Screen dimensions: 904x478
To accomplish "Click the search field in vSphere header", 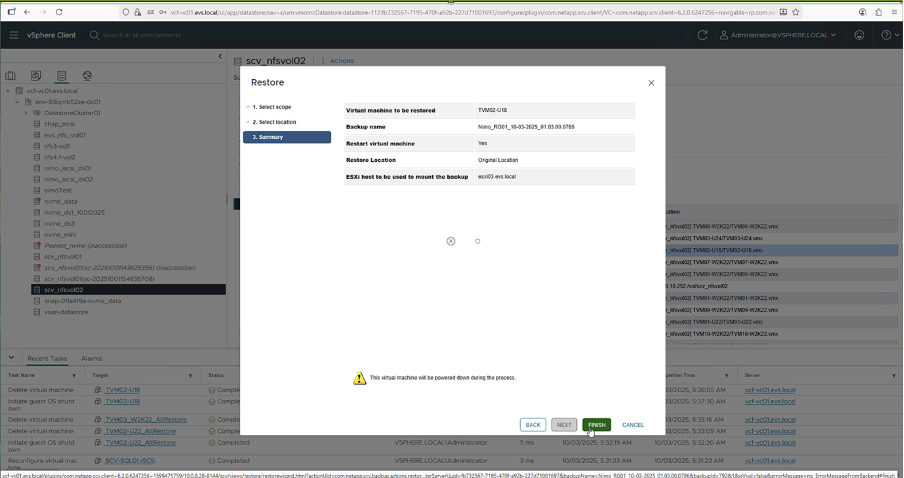I will (x=141, y=35).
